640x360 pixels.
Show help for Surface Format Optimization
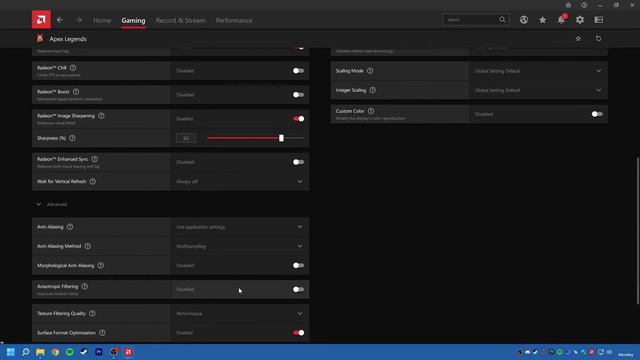102,333
